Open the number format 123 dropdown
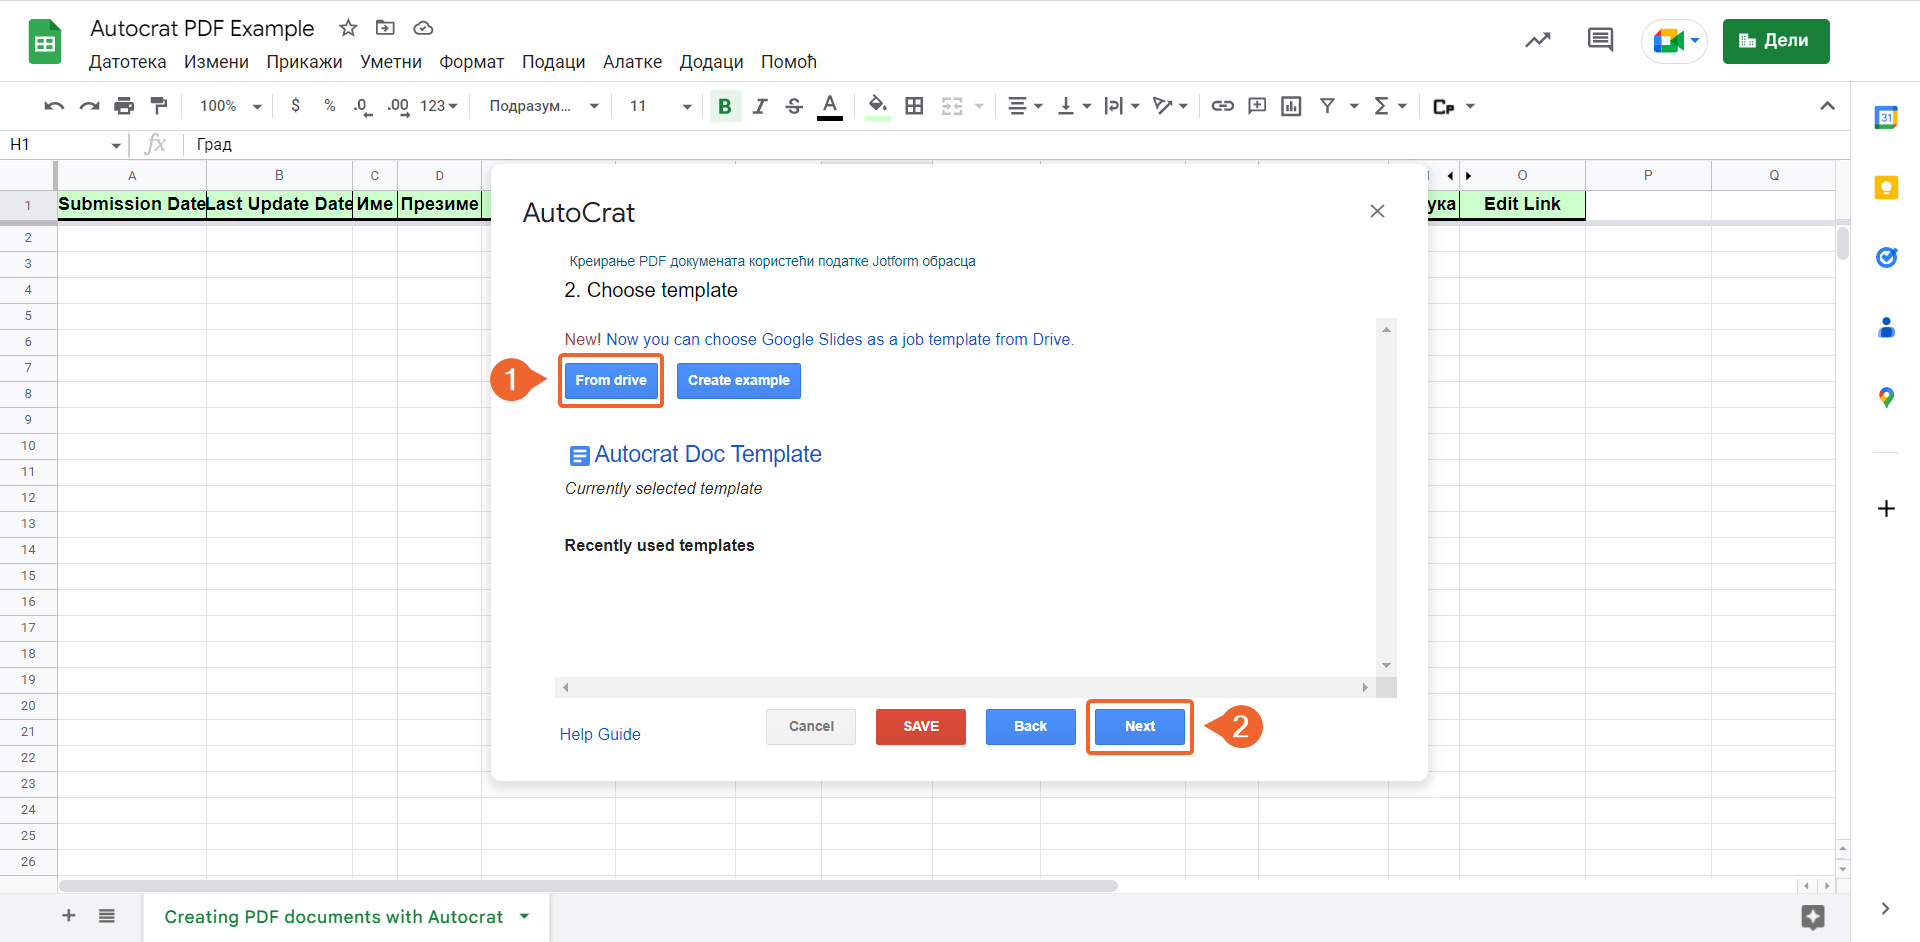The width and height of the screenshot is (1920, 942). click(x=439, y=106)
